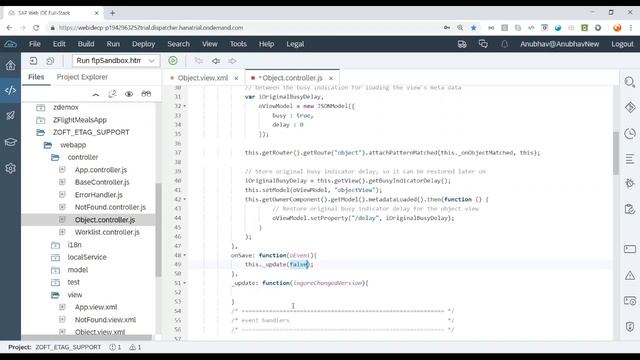Open the rocket storyboard perspective icon
Viewport: 640px width, 360px height.
pyautogui.click(x=10, y=116)
